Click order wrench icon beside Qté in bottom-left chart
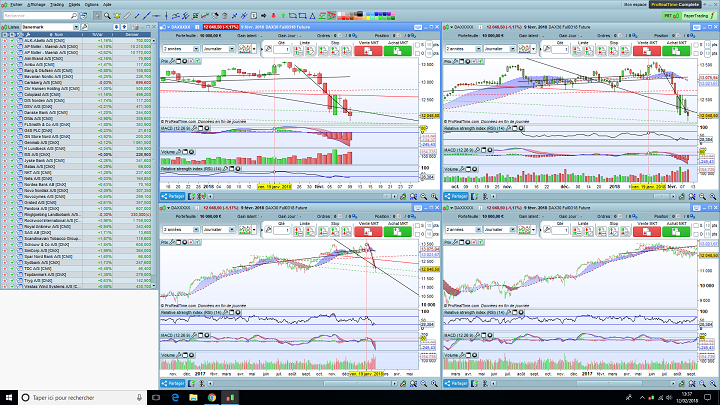Image resolution: width=720 pixels, height=405 pixels. [x=268, y=230]
